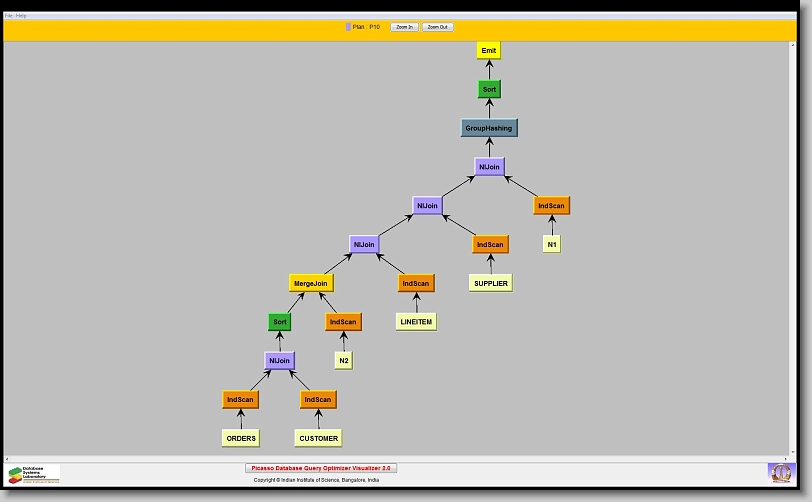Open the Help menu

point(21,16)
